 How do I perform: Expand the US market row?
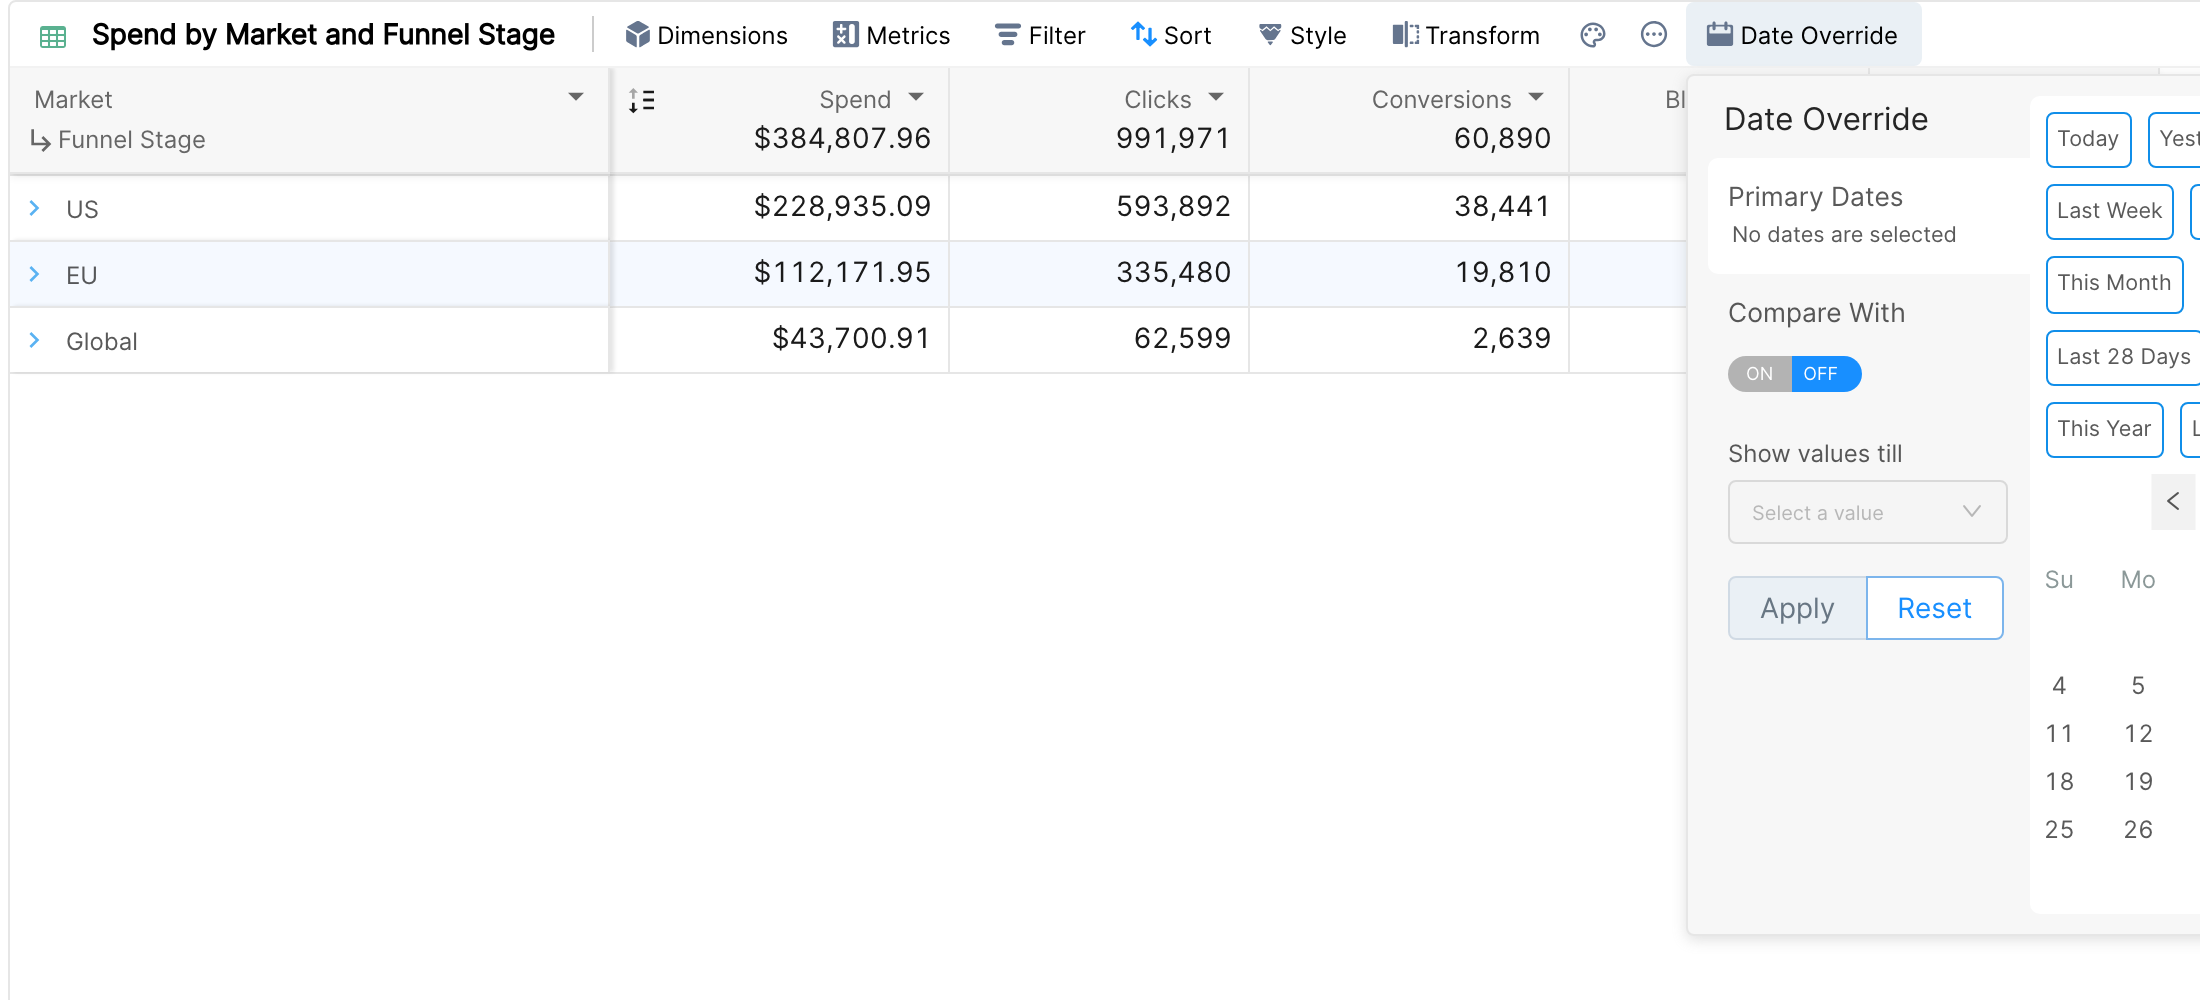coord(35,208)
